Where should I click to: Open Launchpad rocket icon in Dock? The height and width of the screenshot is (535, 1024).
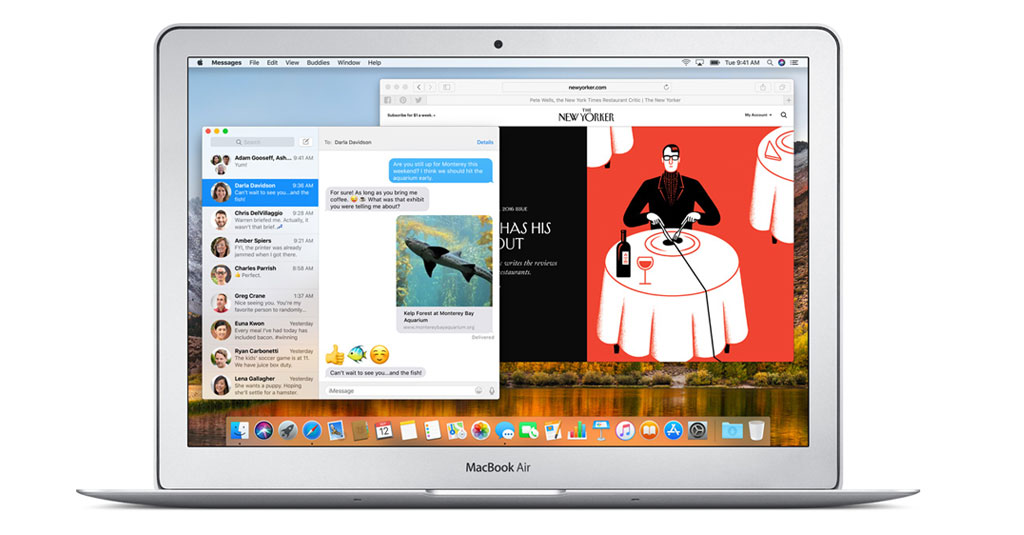coord(288,430)
